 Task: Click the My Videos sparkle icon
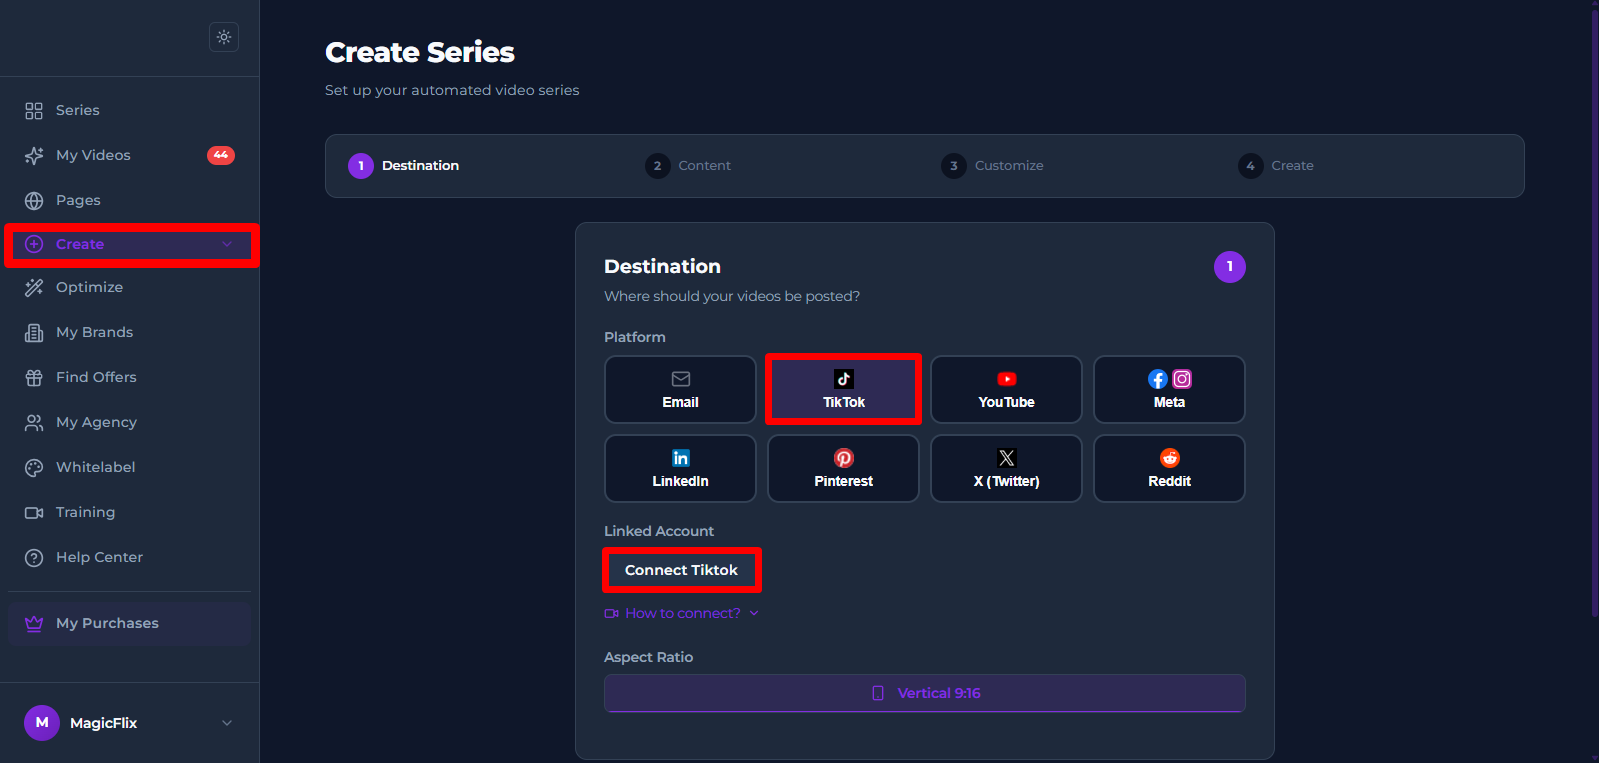click(x=34, y=155)
